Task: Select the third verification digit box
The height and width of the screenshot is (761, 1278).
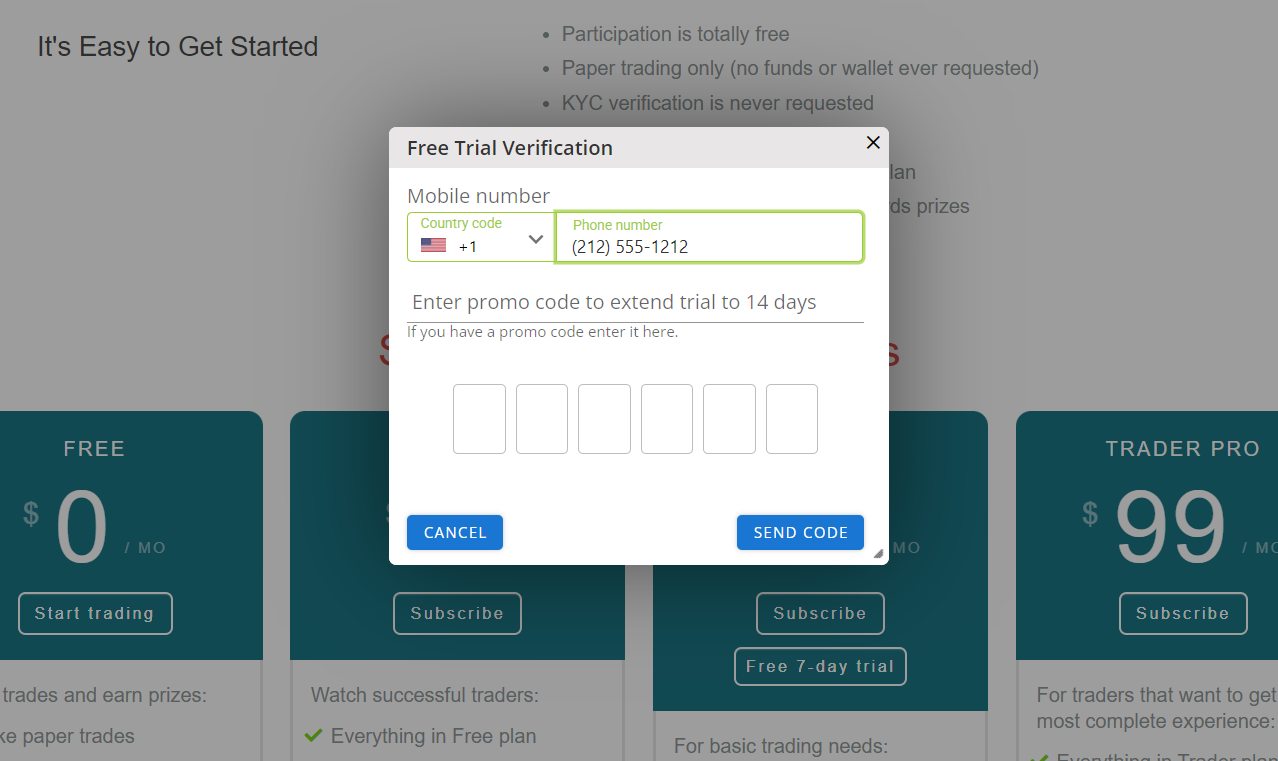Action: pos(604,419)
